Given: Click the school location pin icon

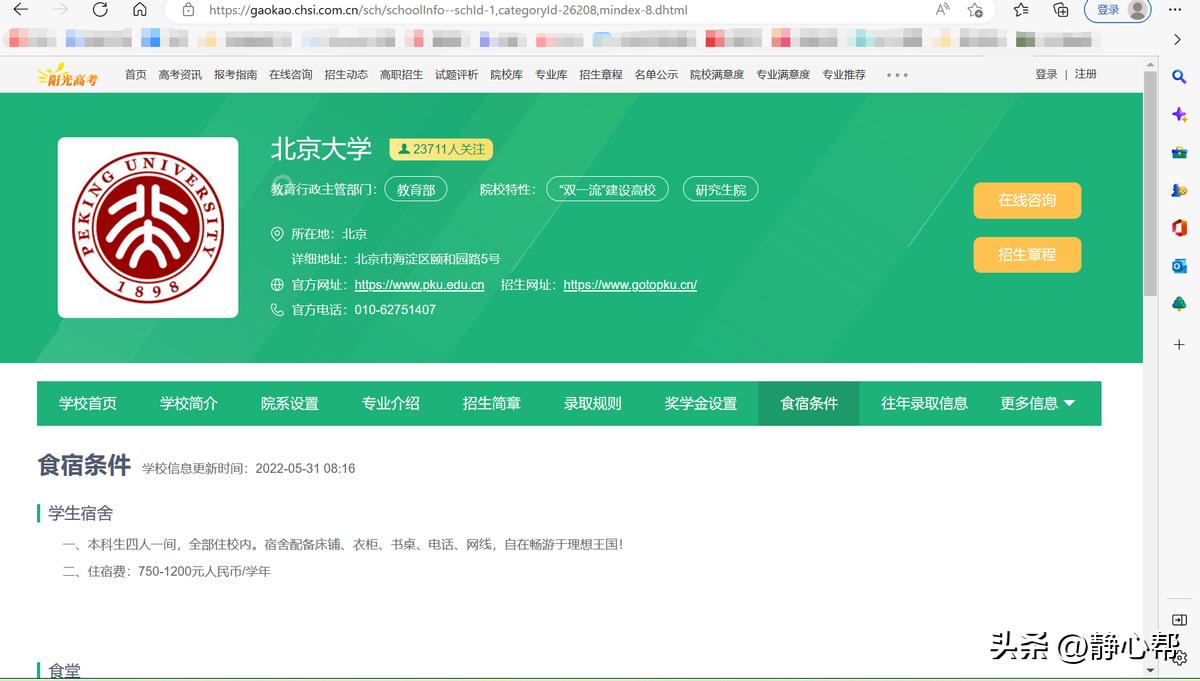Looking at the screenshot, I should [x=277, y=233].
